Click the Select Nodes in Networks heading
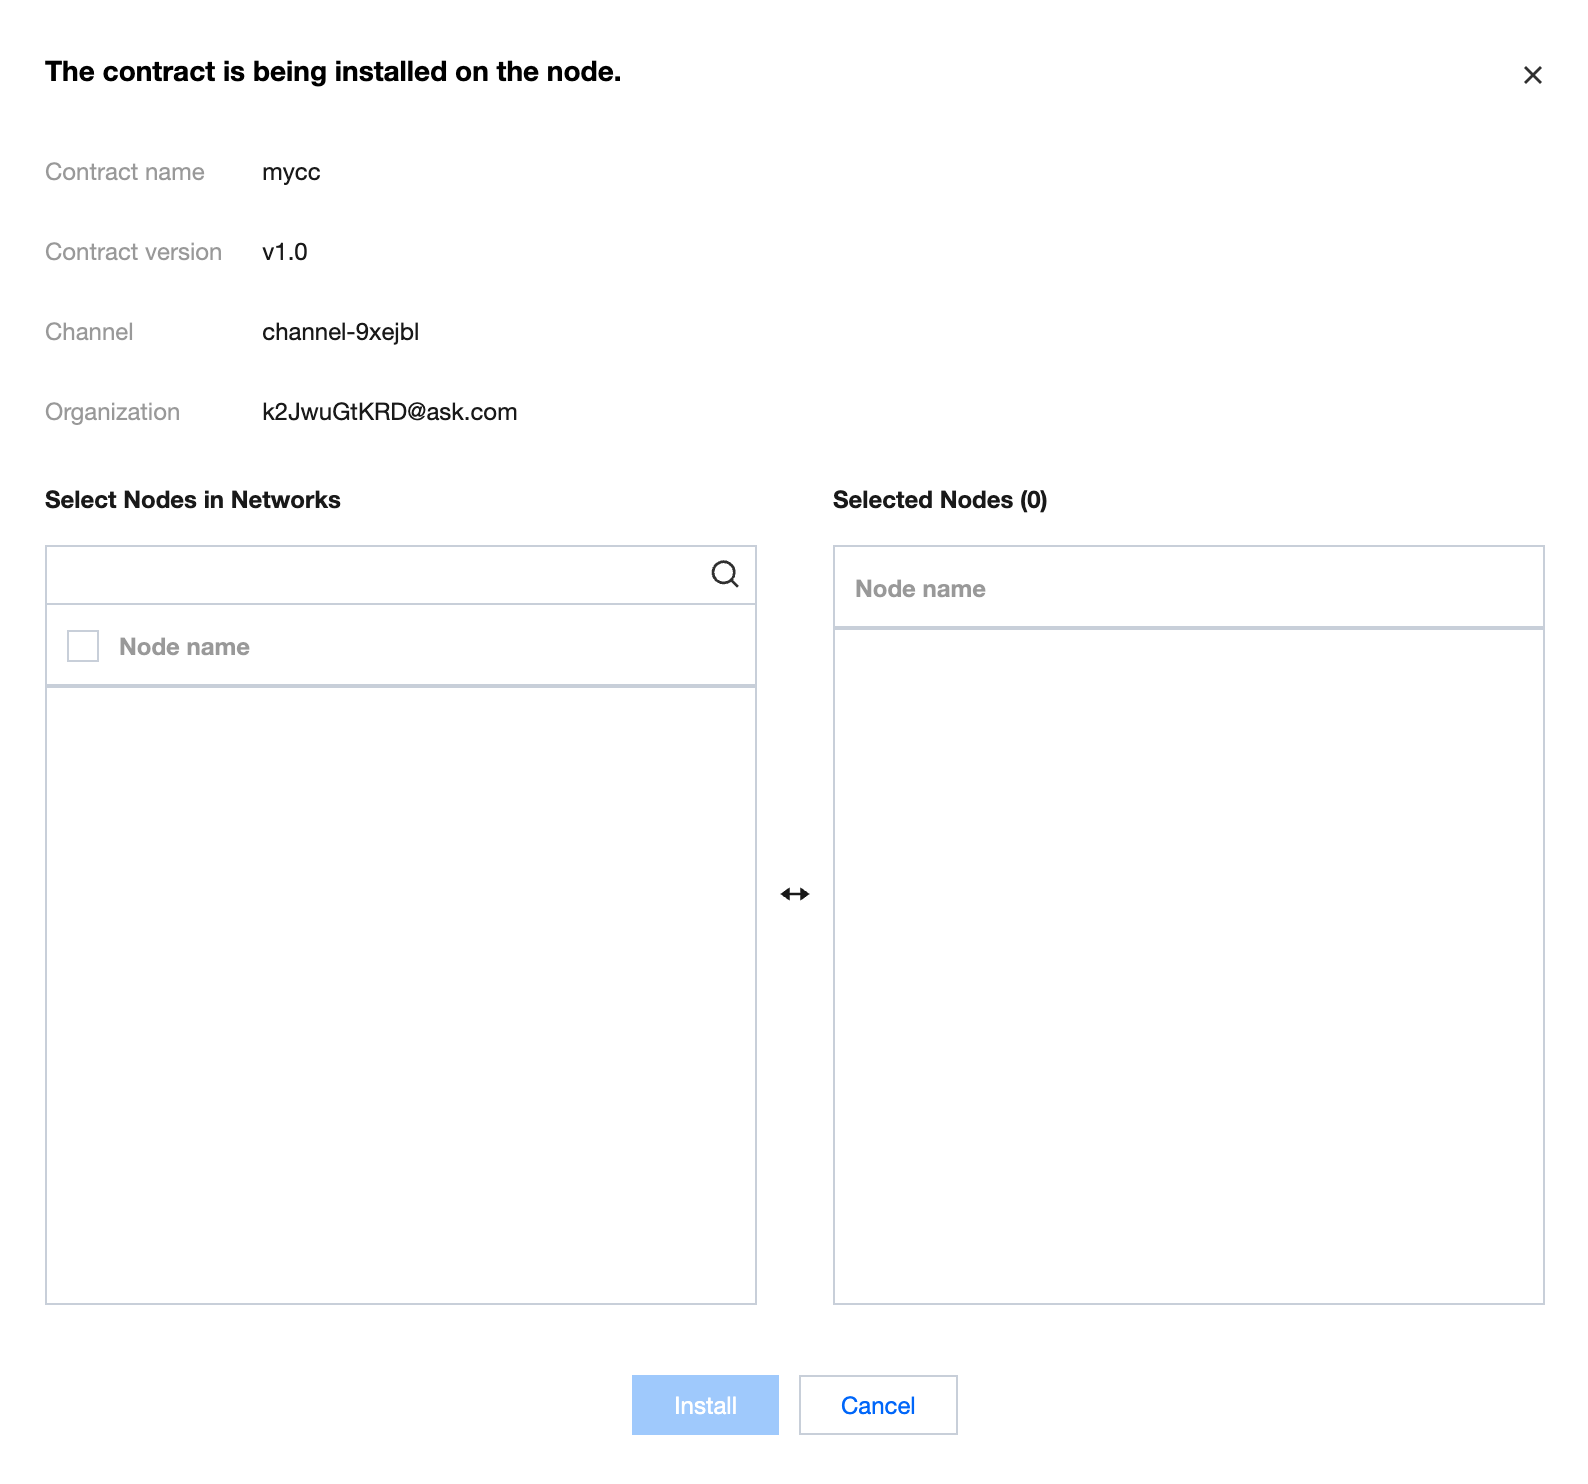The height and width of the screenshot is (1484, 1588). [193, 500]
